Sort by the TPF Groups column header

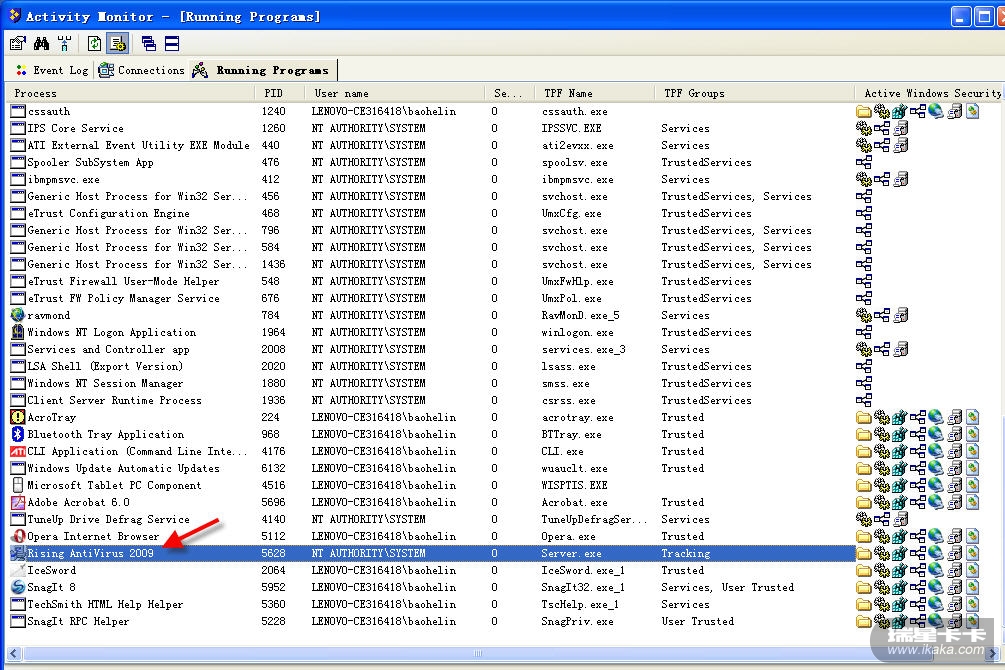click(754, 94)
